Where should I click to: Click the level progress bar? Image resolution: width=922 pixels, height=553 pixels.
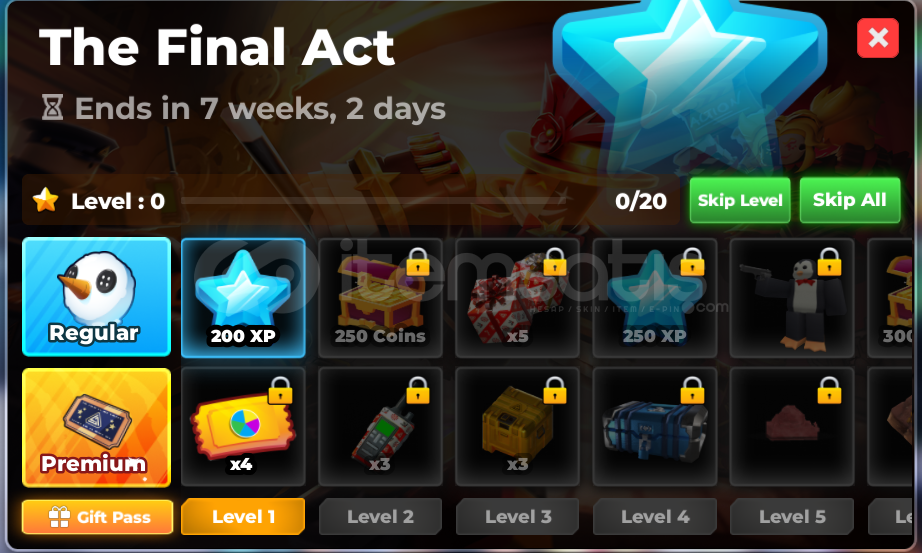pos(373,201)
